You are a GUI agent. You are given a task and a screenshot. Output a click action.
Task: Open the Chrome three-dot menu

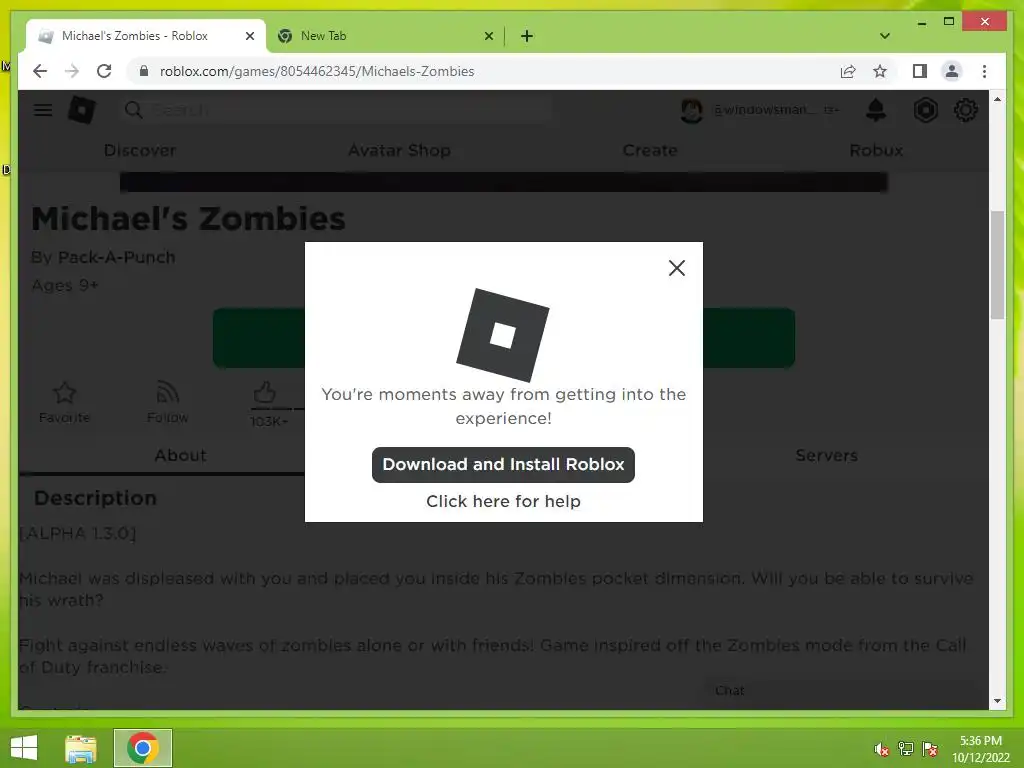click(x=984, y=71)
